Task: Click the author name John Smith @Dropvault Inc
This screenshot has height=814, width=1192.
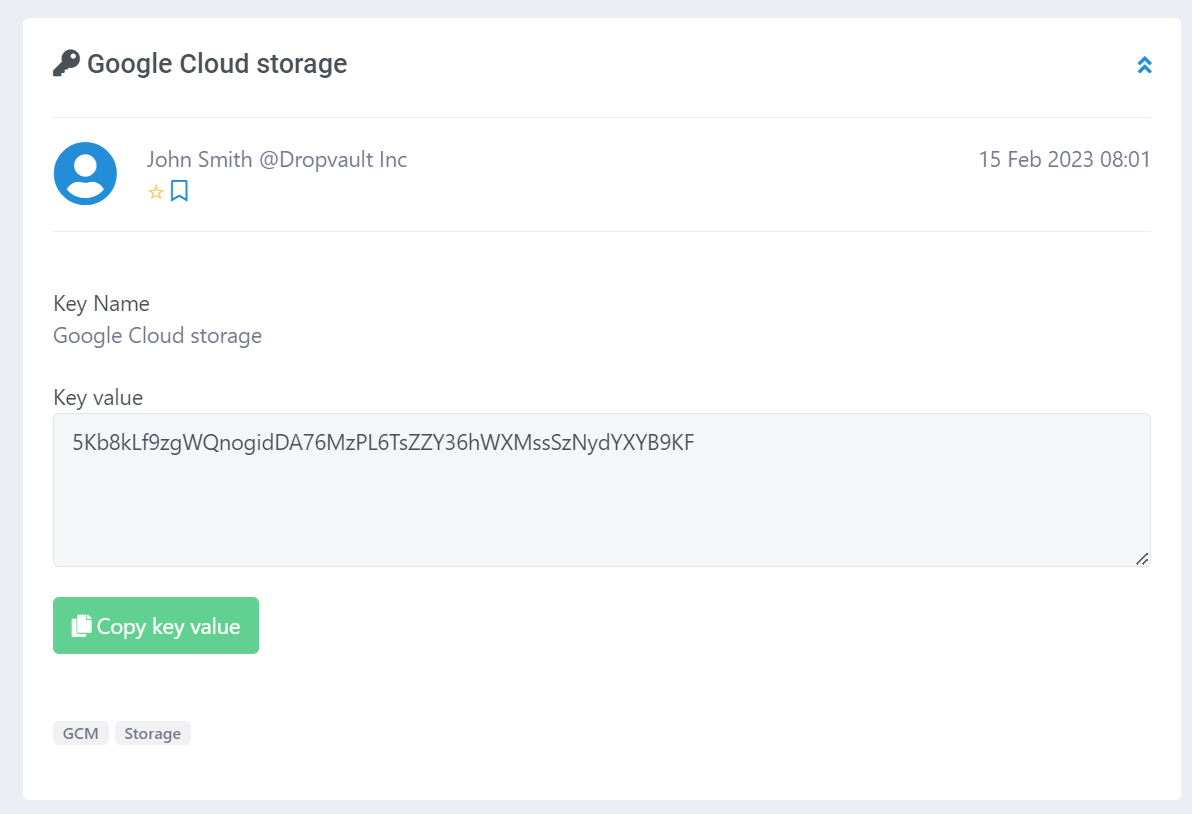Action: pyautogui.click(x=277, y=160)
